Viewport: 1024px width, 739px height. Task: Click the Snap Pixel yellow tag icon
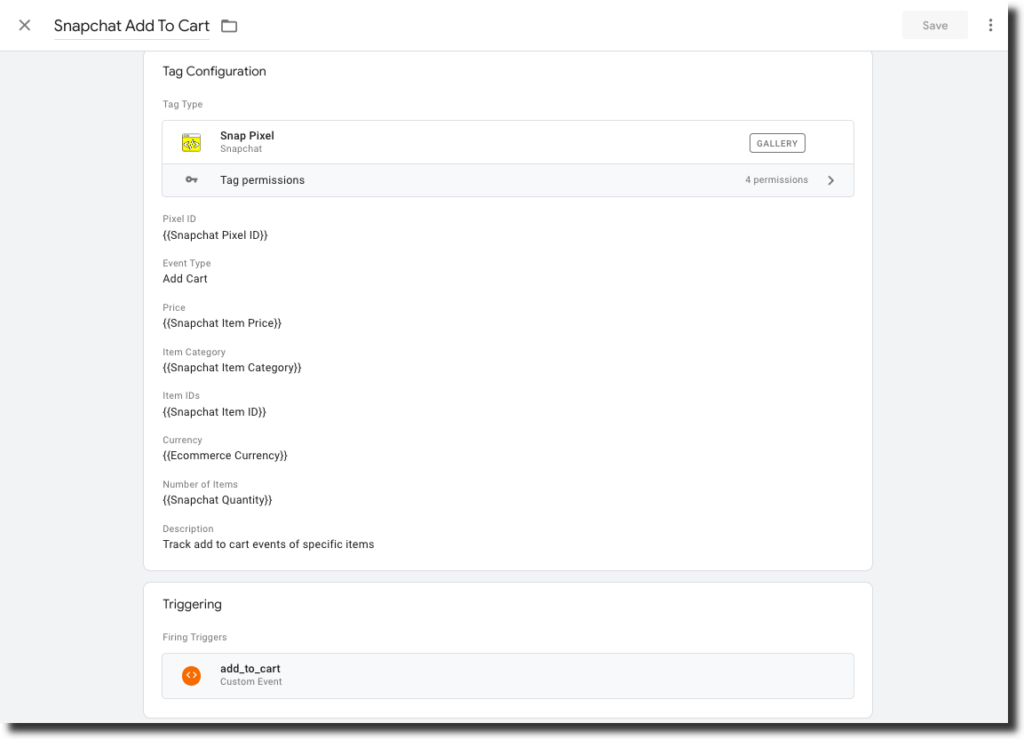tap(191, 142)
